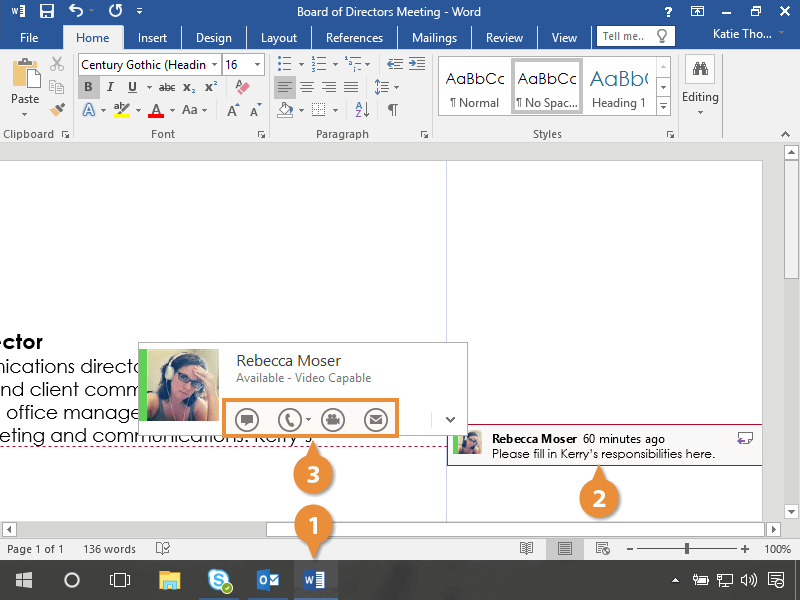The image size is (800, 600).
Task: Open the font size dropdown
Action: click(x=258, y=65)
